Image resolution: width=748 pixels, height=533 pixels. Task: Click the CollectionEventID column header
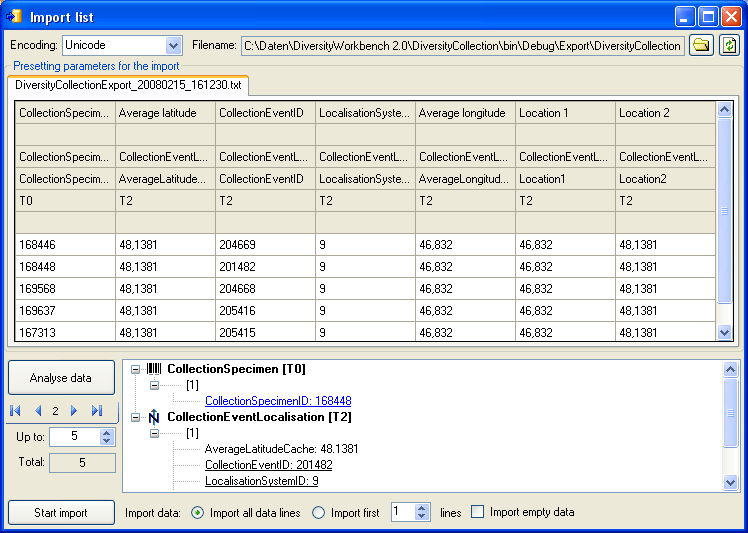(265, 113)
